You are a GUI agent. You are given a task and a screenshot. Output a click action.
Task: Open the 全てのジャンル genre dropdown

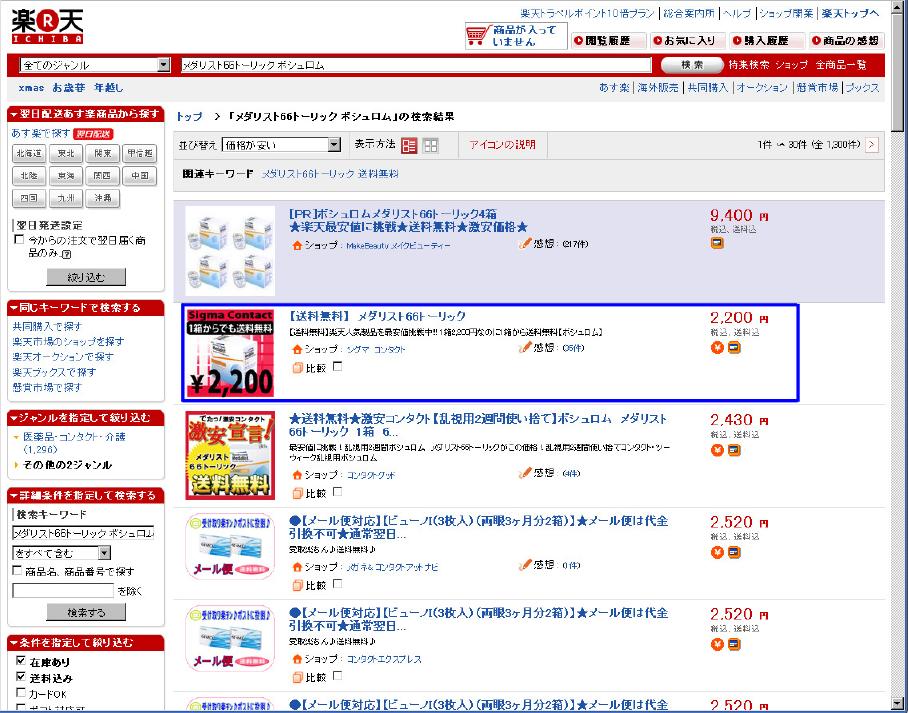point(96,65)
